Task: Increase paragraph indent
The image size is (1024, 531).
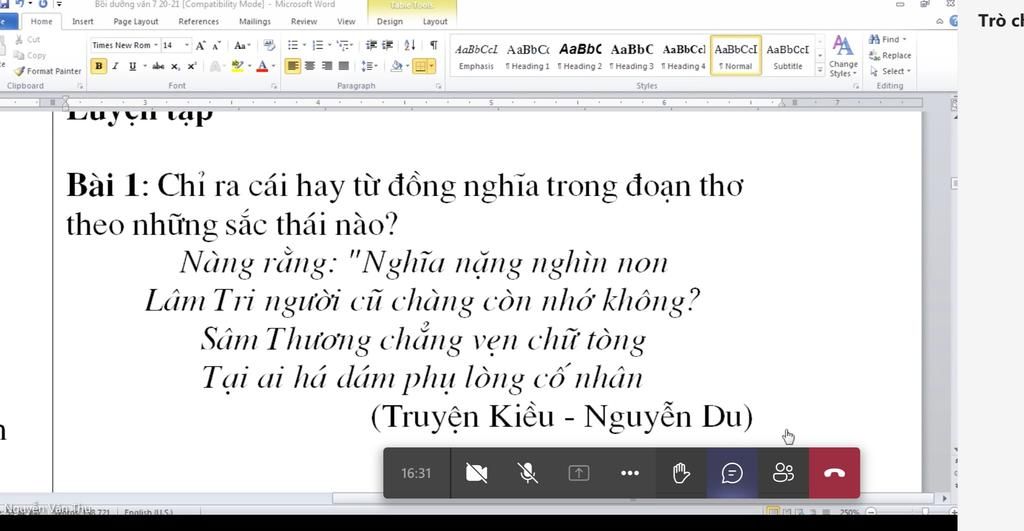Action: coord(387,45)
